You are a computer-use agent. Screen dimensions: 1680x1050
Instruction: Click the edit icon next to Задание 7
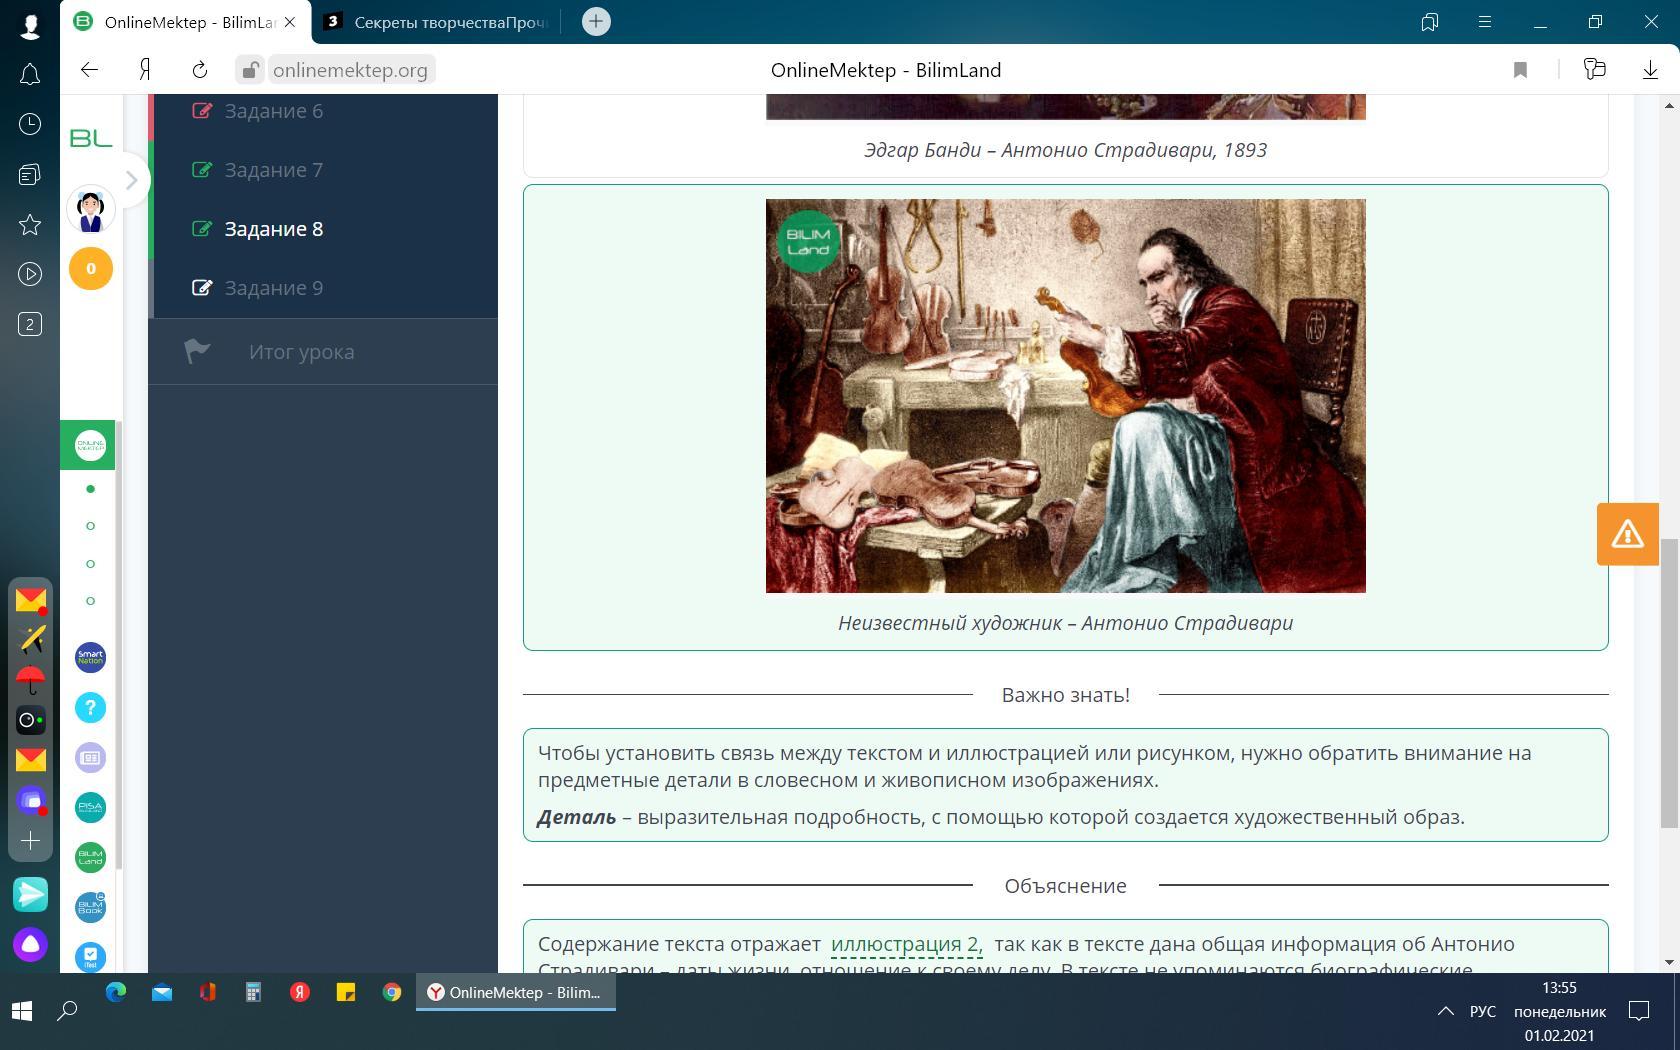[202, 170]
